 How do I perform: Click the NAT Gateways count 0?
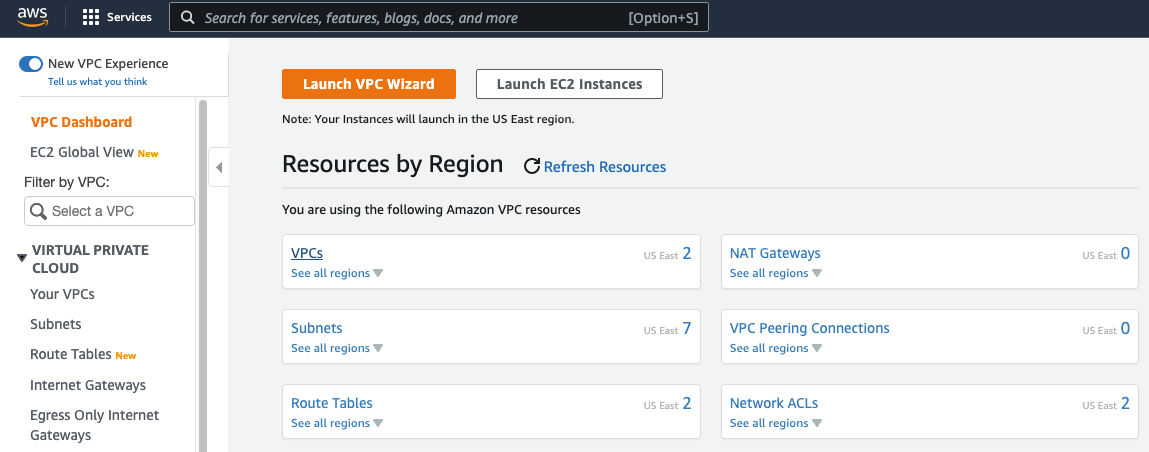pyautogui.click(x=1126, y=253)
